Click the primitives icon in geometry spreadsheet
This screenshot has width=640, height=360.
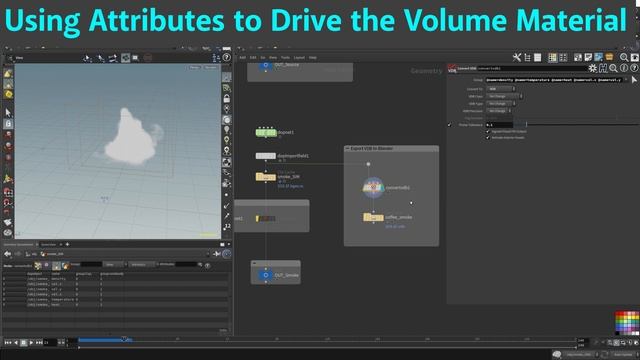(56, 265)
